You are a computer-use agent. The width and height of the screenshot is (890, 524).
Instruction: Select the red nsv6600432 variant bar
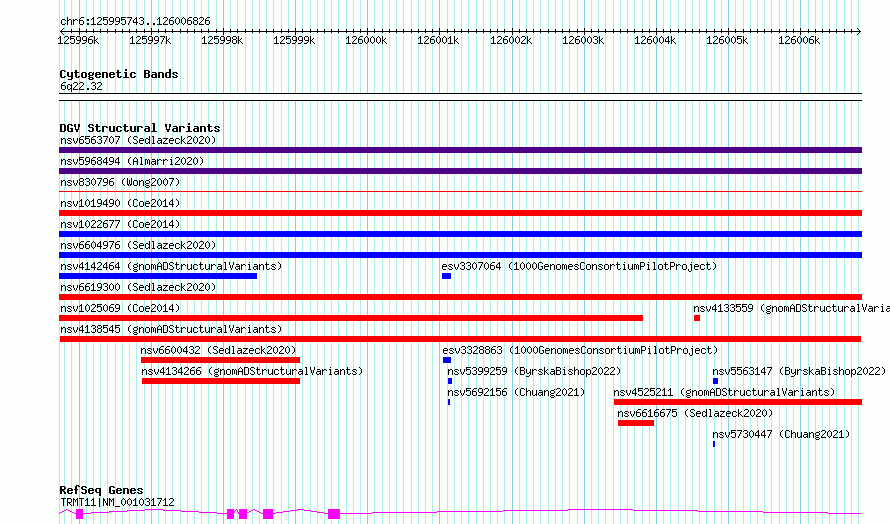pos(220,360)
